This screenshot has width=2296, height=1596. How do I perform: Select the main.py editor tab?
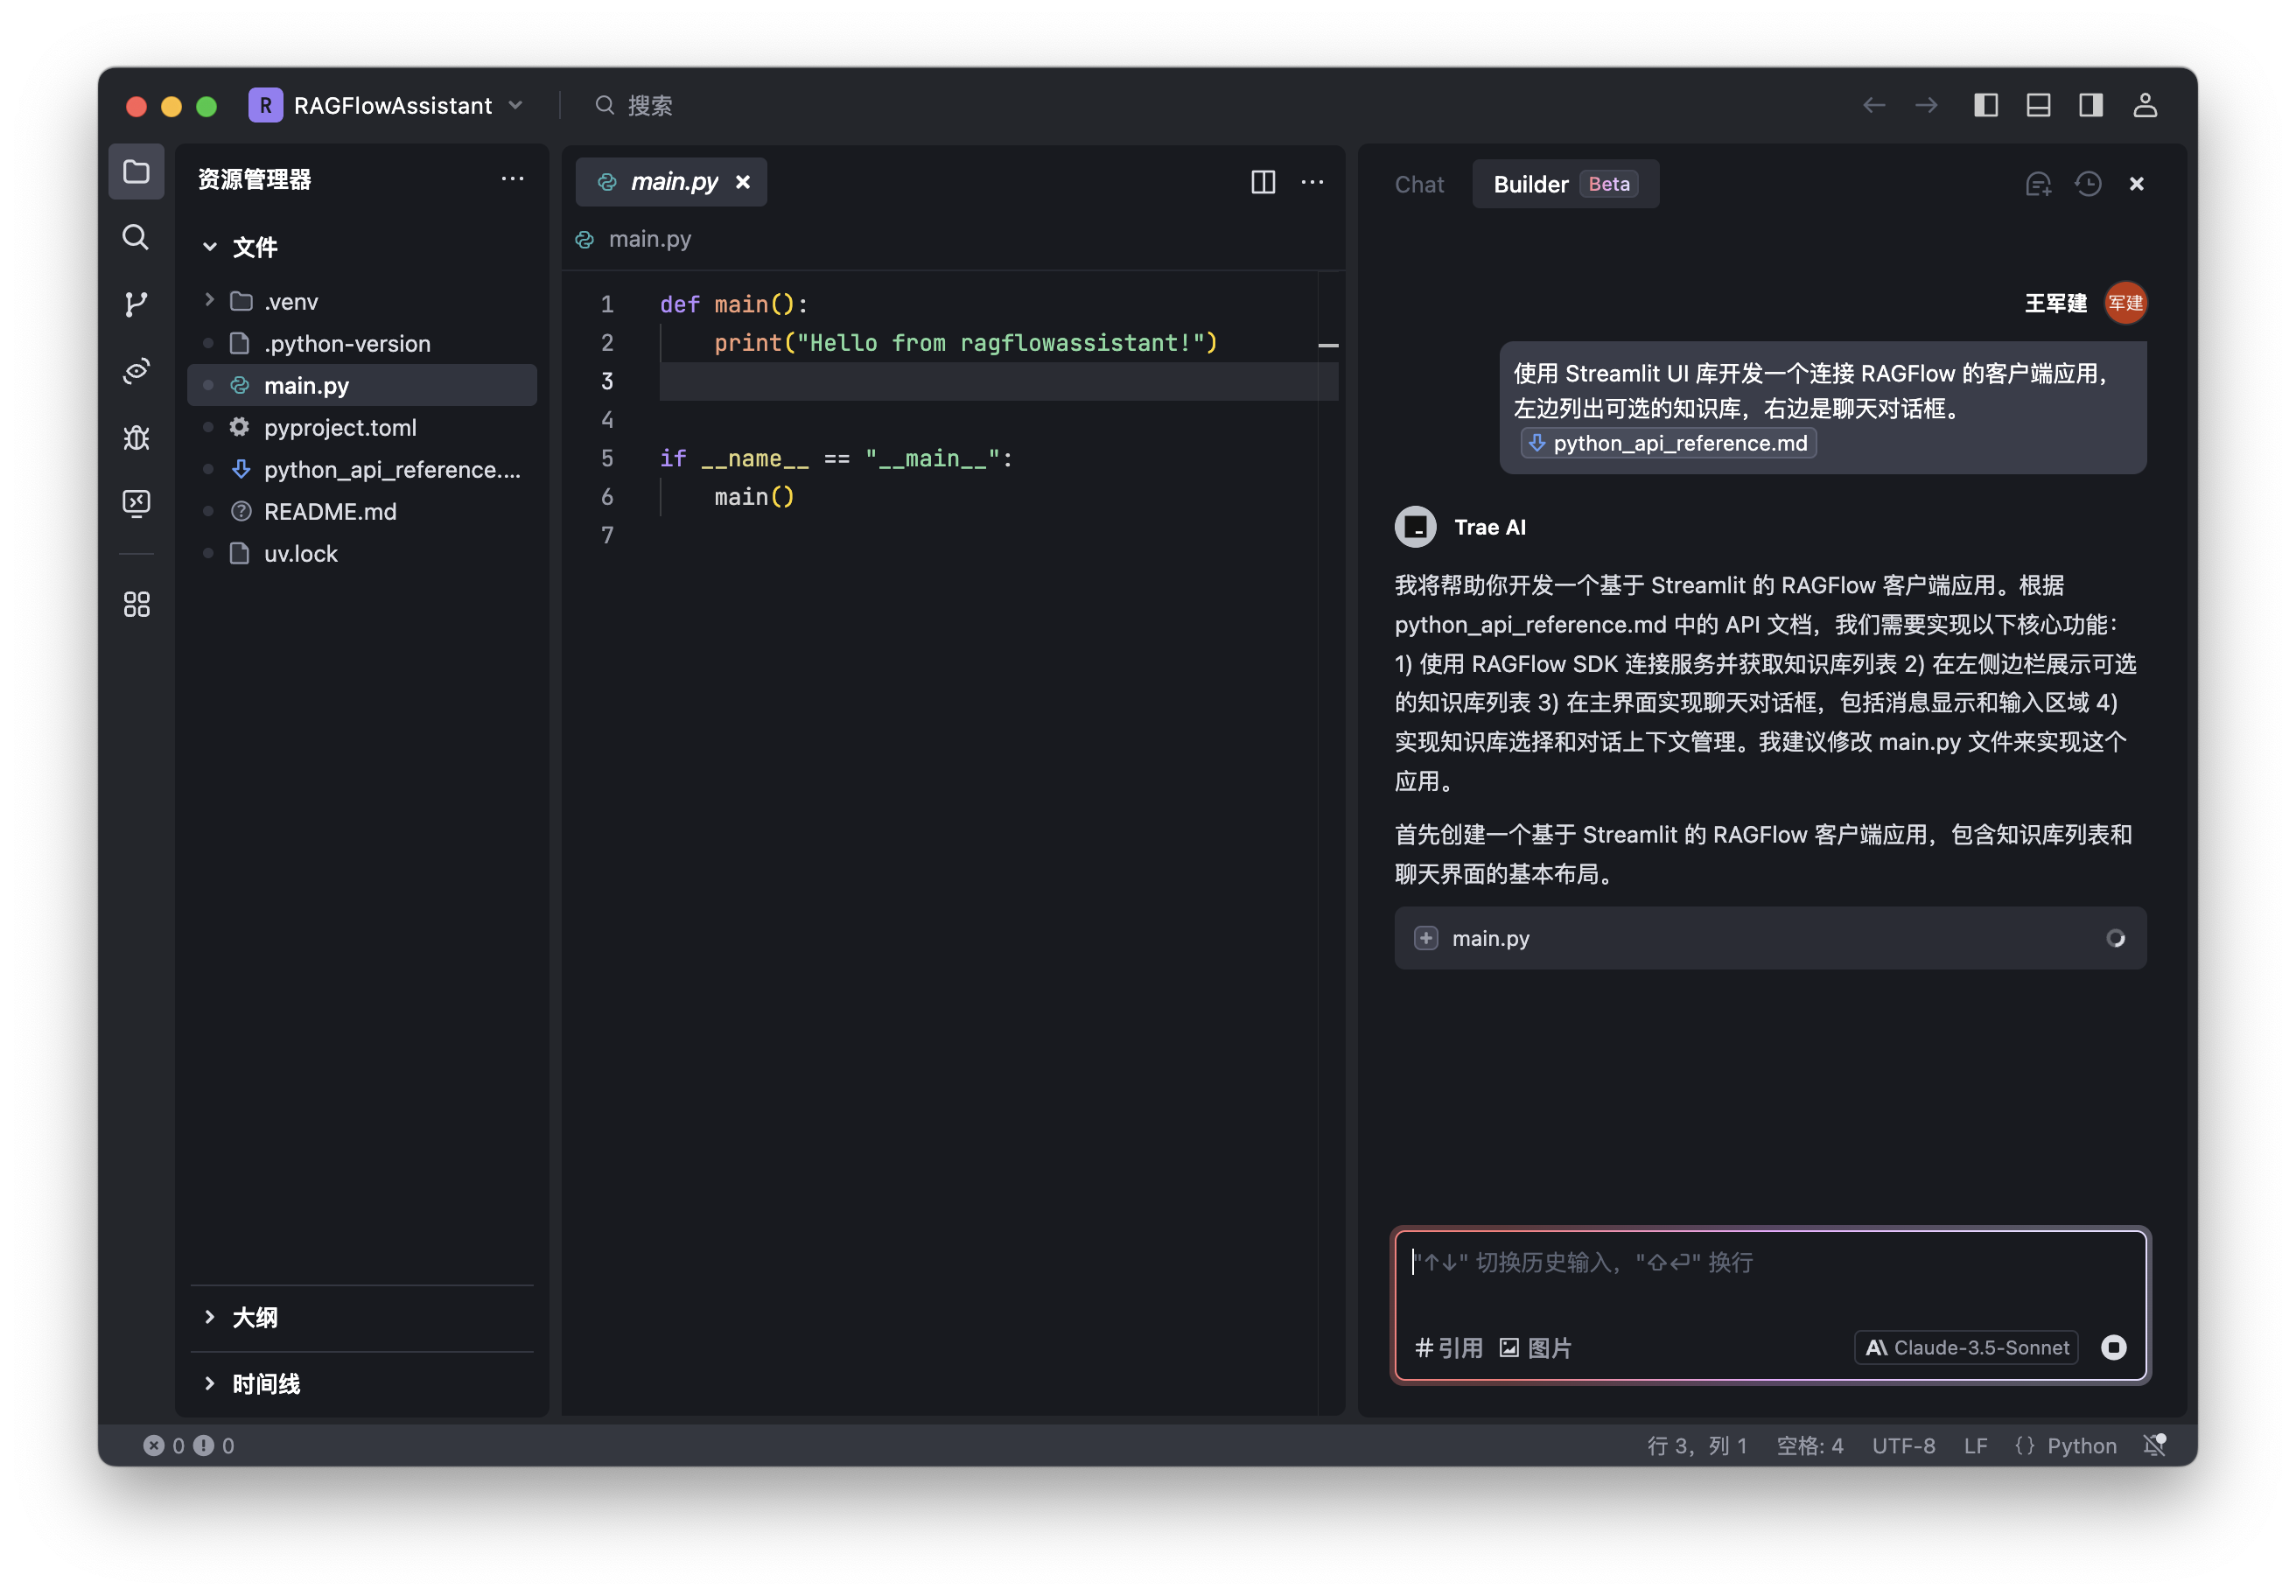(x=672, y=182)
